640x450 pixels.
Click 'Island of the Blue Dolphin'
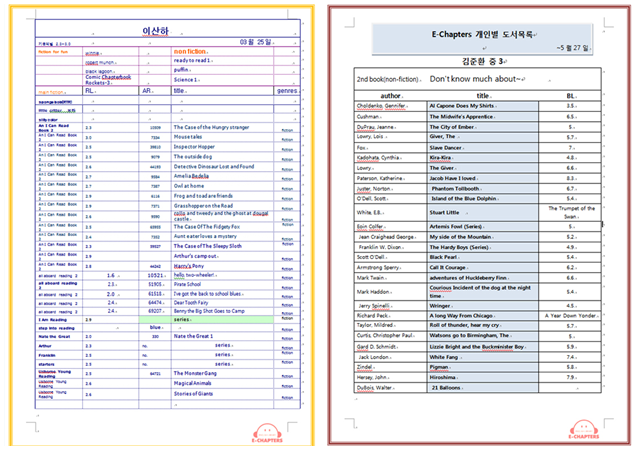tap(464, 199)
